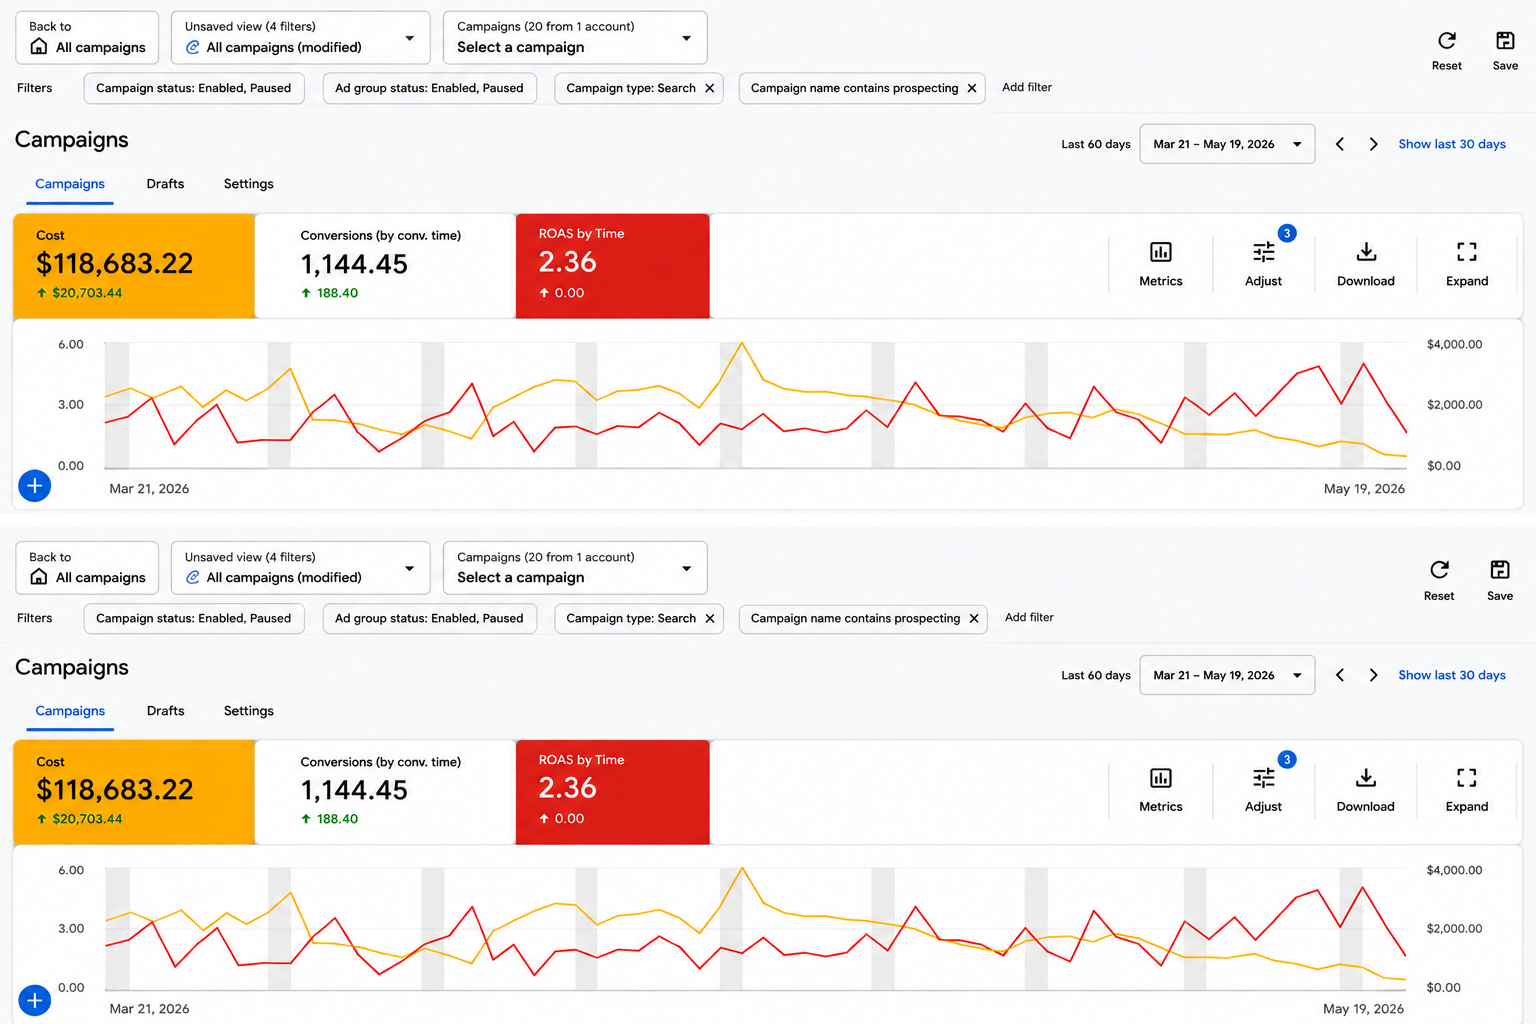Image resolution: width=1536 pixels, height=1024 pixels.
Task: Expand the chart in the bottom panel
Action: pyautogui.click(x=1467, y=790)
